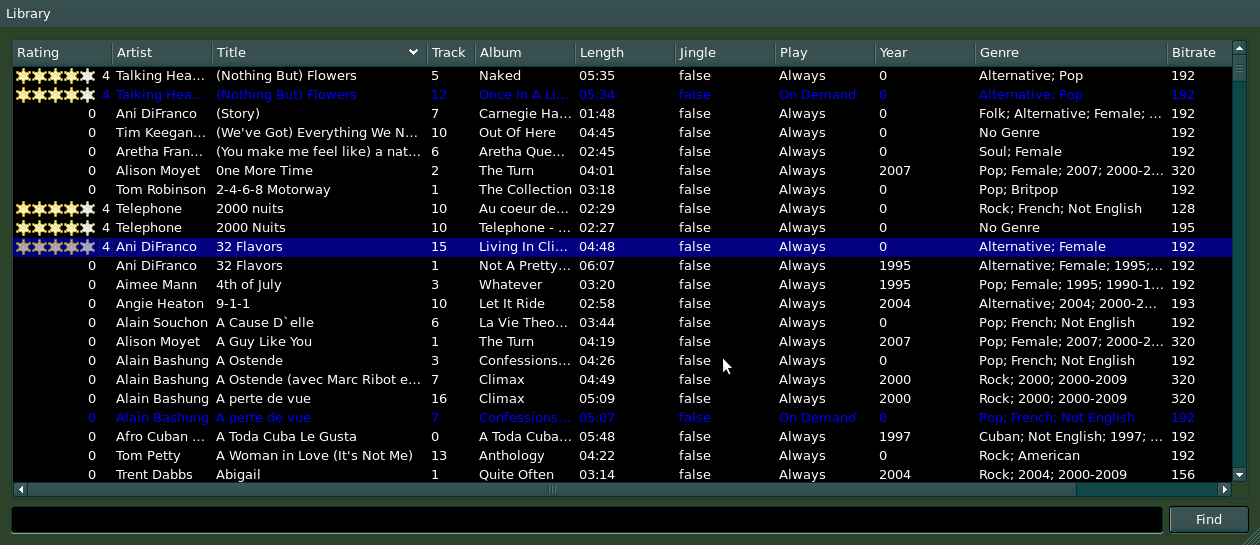Toggle sort arrow in Title header
Image resolution: width=1260 pixels, height=545 pixels.
(413, 53)
